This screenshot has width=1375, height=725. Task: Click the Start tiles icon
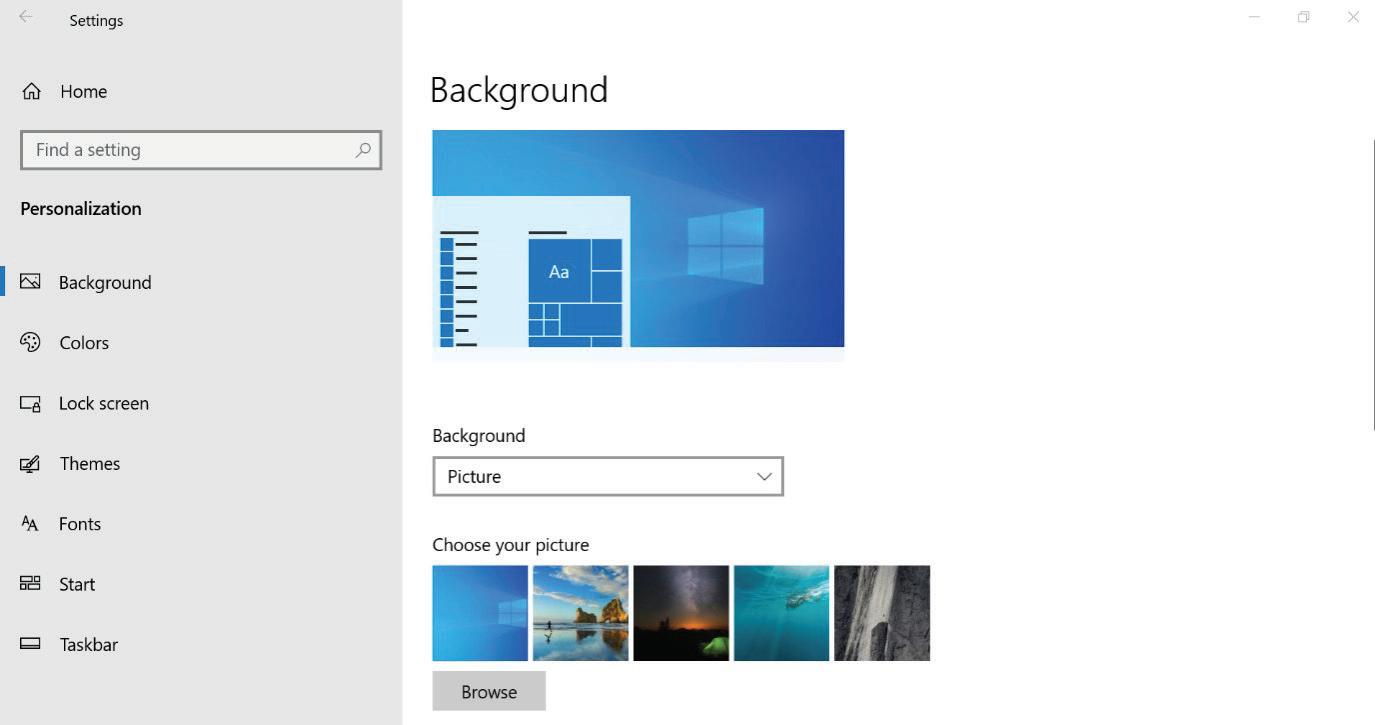pyautogui.click(x=30, y=583)
